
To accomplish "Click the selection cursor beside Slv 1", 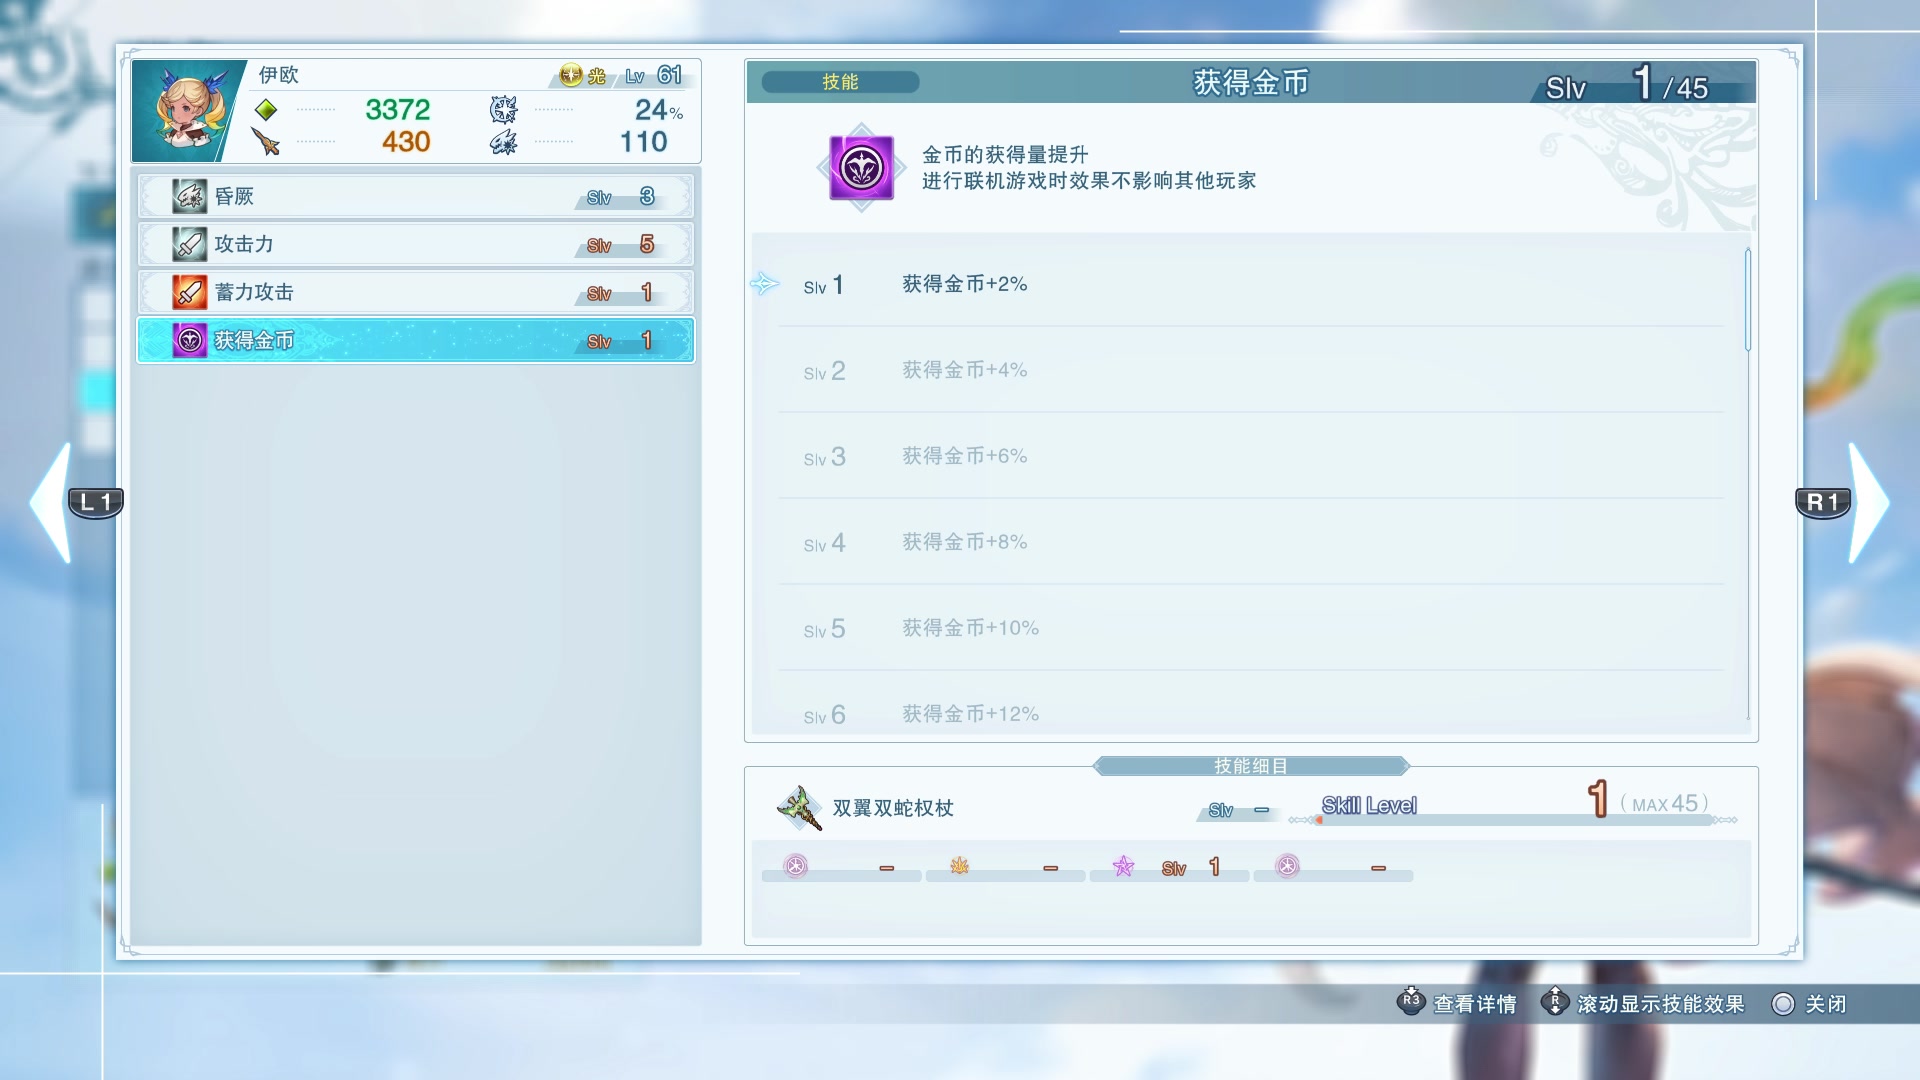I will [765, 284].
